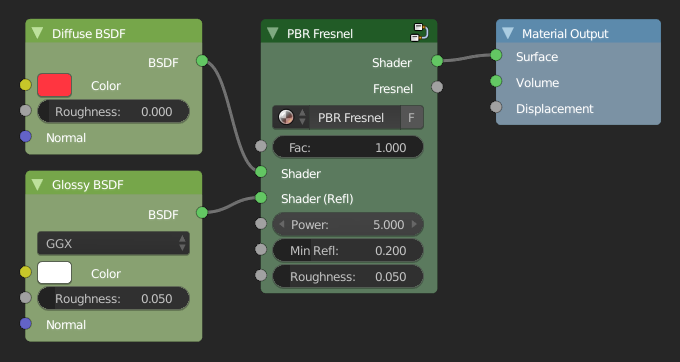Screen dimensions: 680x362
Task: Click the Material Output Surface input socket
Action: [x=497, y=55]
